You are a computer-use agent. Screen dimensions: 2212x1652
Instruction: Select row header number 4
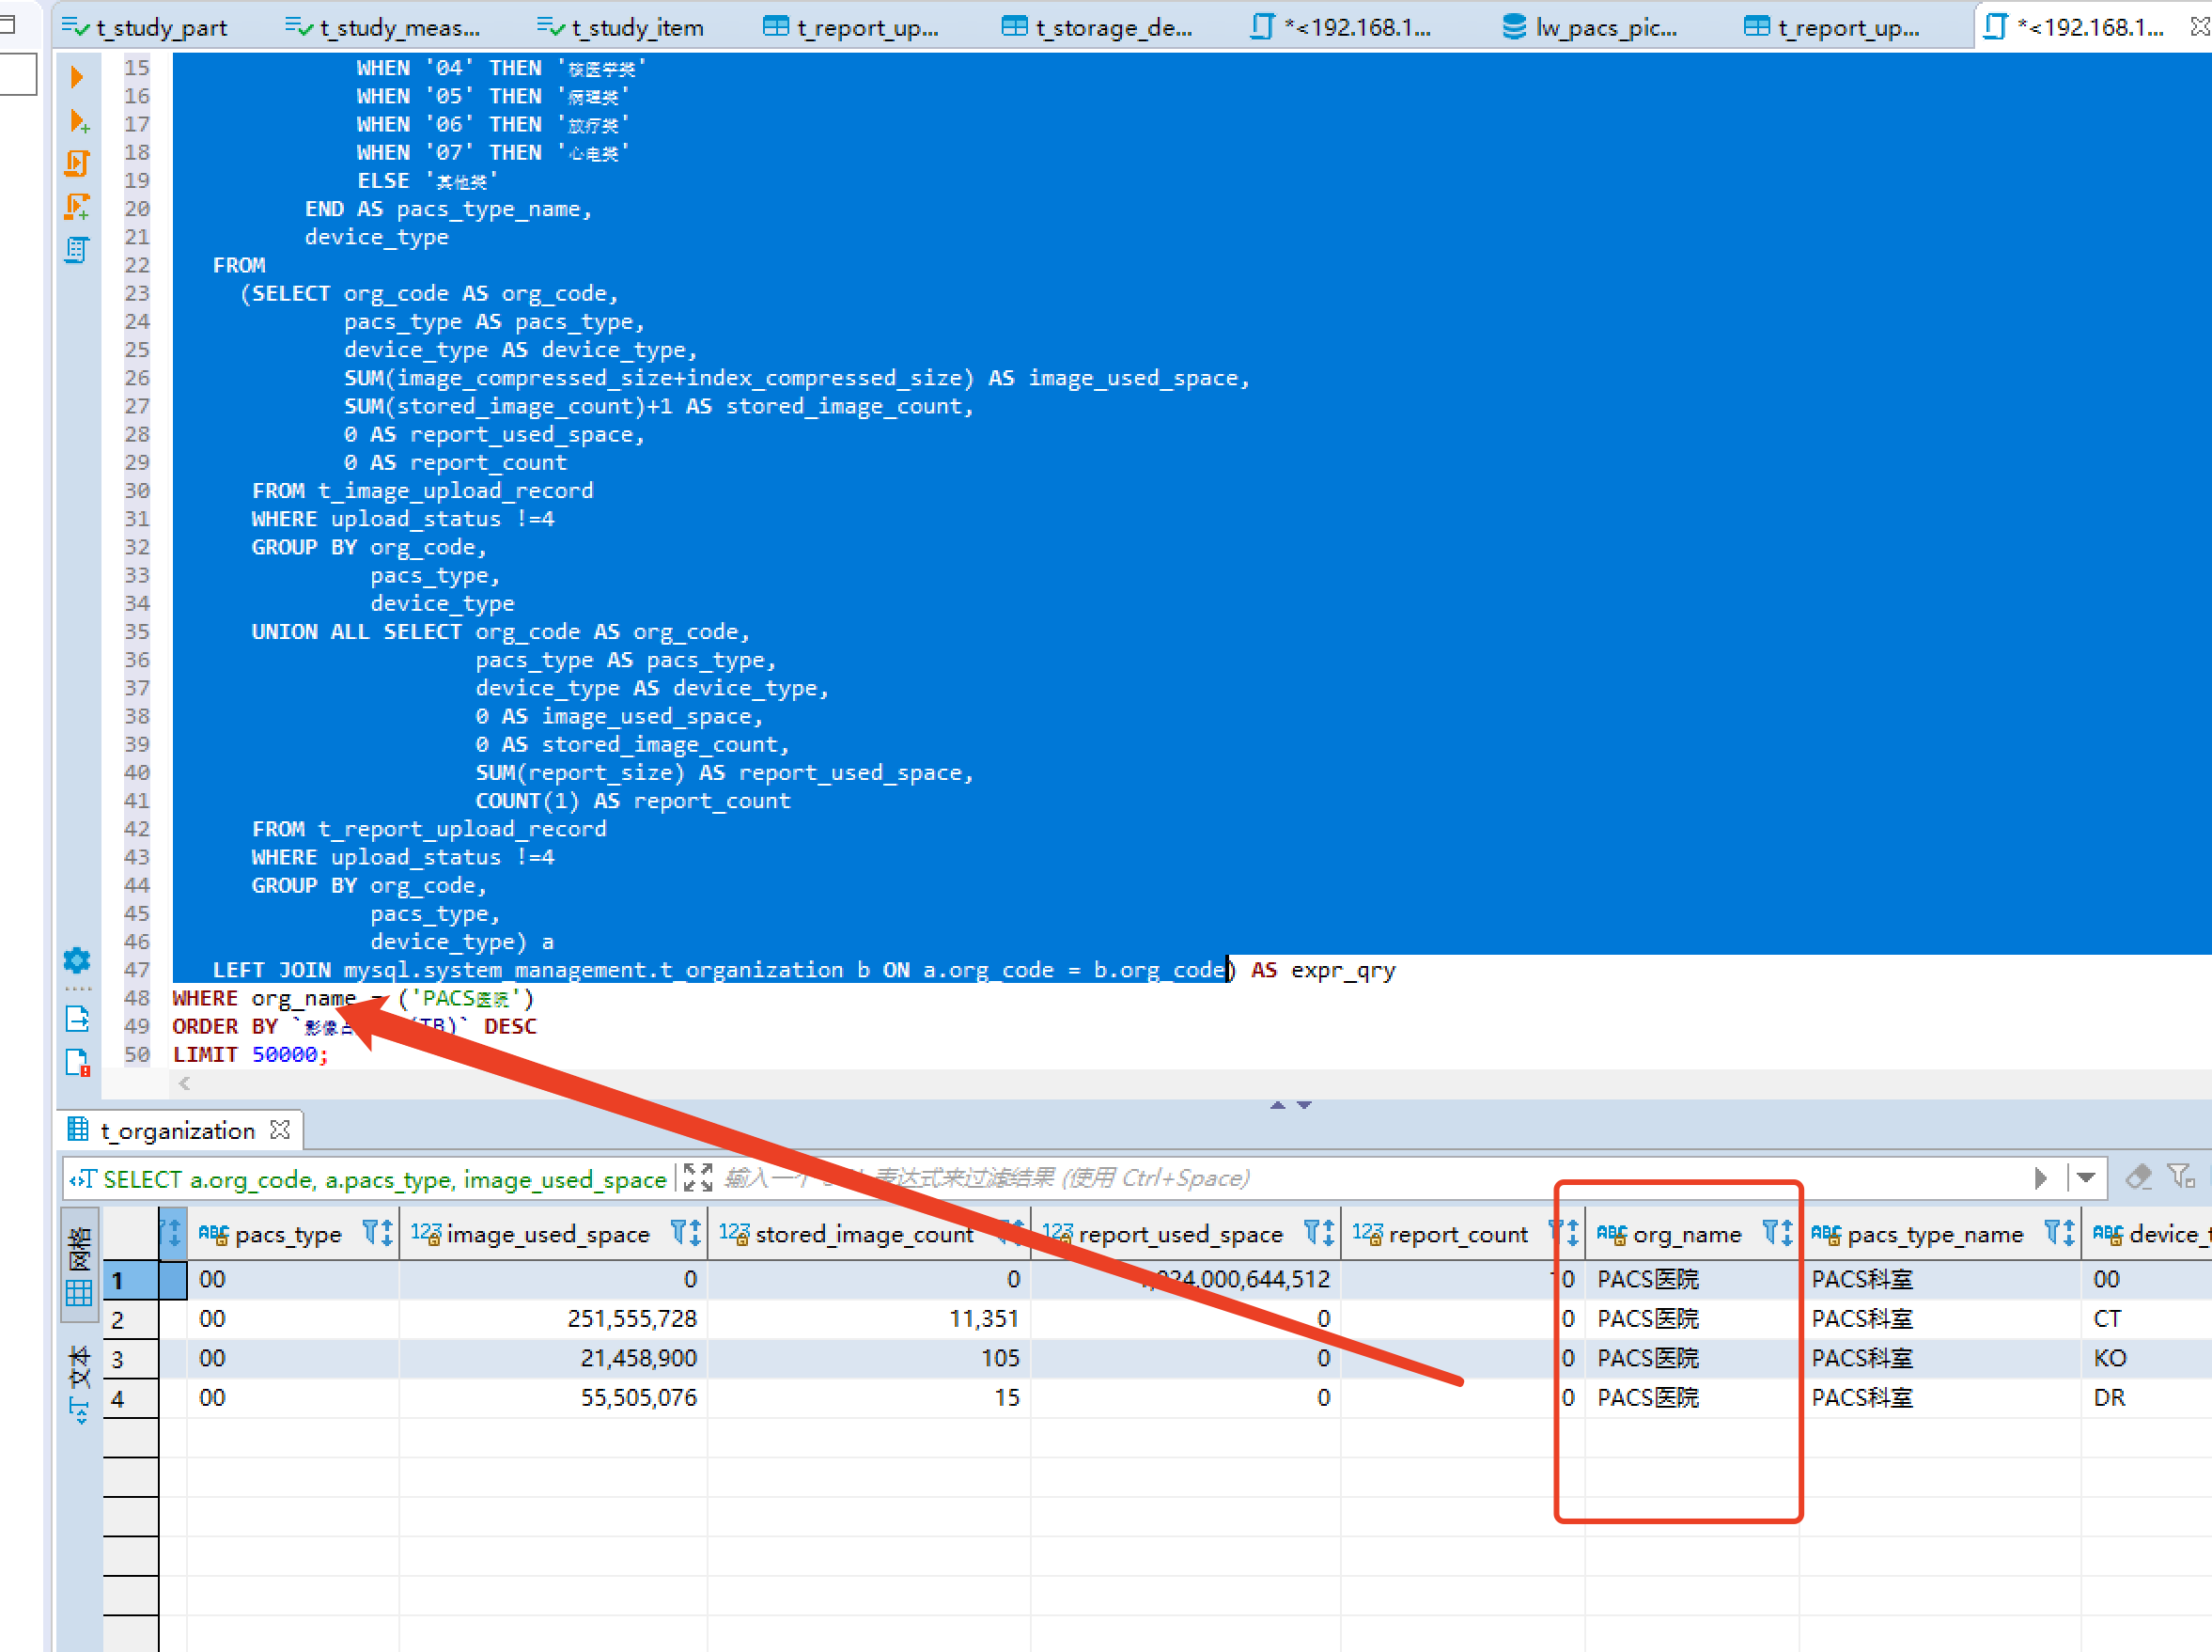point(130,1398)
